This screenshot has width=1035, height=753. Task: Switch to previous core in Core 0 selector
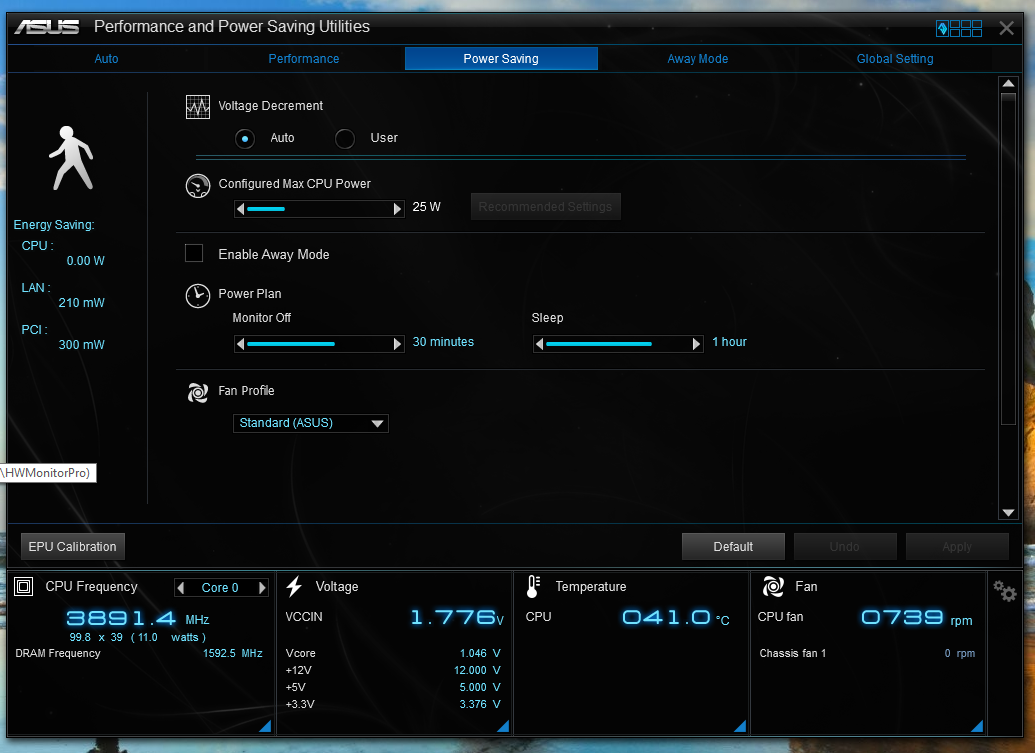click(x=180, y=587)
